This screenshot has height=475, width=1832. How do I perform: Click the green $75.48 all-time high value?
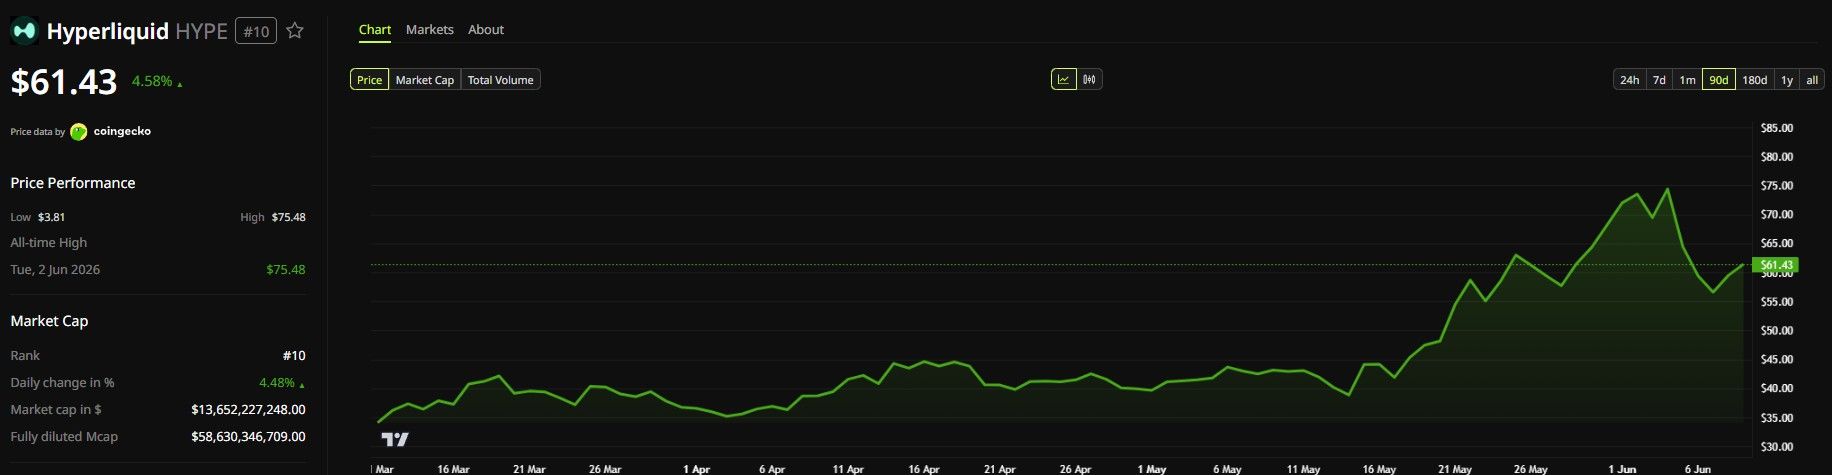[x=286, y=270]
